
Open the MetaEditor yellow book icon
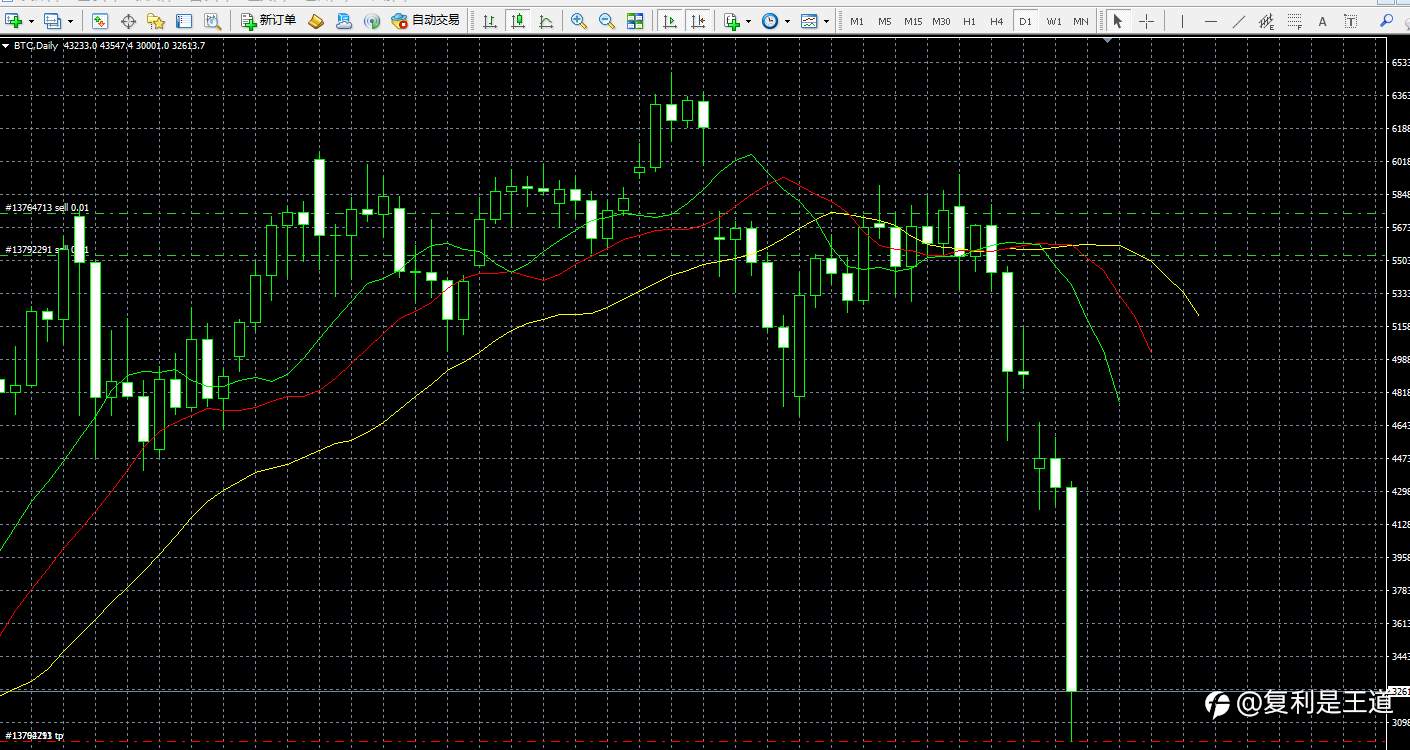[x=316, y=21]
